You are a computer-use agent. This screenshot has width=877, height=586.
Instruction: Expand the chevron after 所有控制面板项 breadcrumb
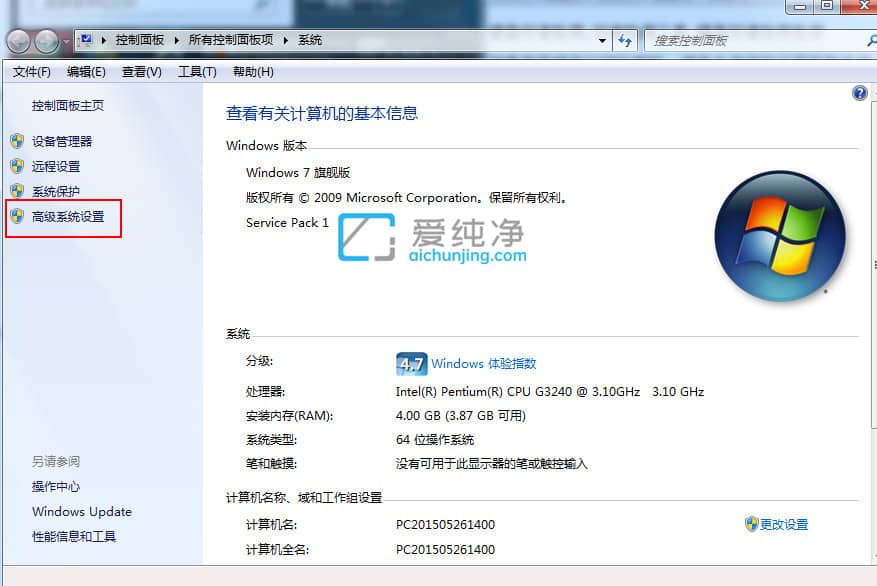[285, 41]
